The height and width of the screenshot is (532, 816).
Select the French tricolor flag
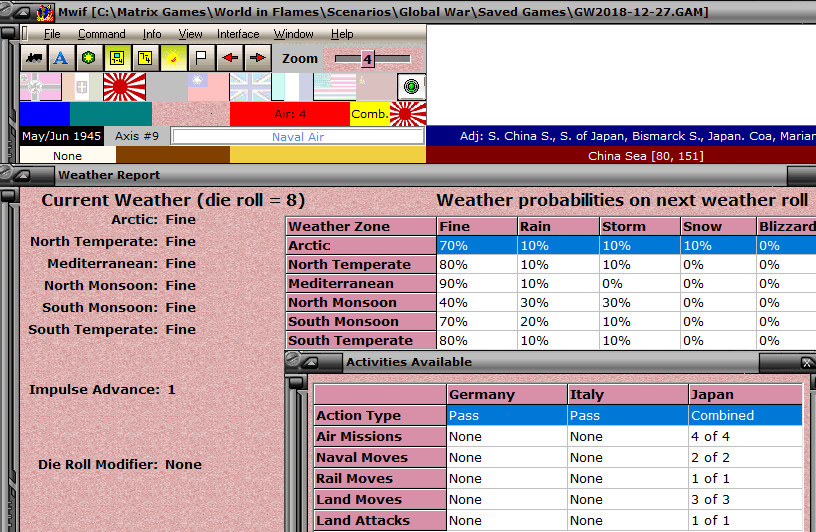[292, 87]
